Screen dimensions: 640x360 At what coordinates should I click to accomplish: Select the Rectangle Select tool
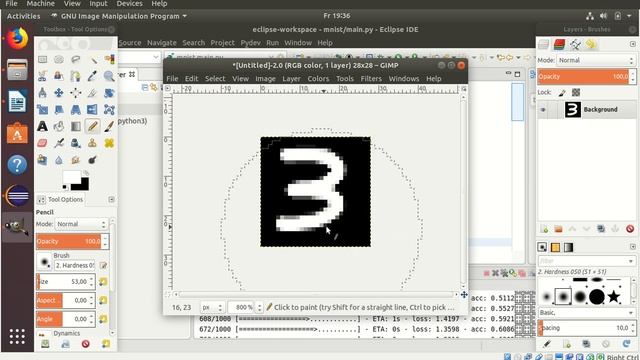pos(42,60)
